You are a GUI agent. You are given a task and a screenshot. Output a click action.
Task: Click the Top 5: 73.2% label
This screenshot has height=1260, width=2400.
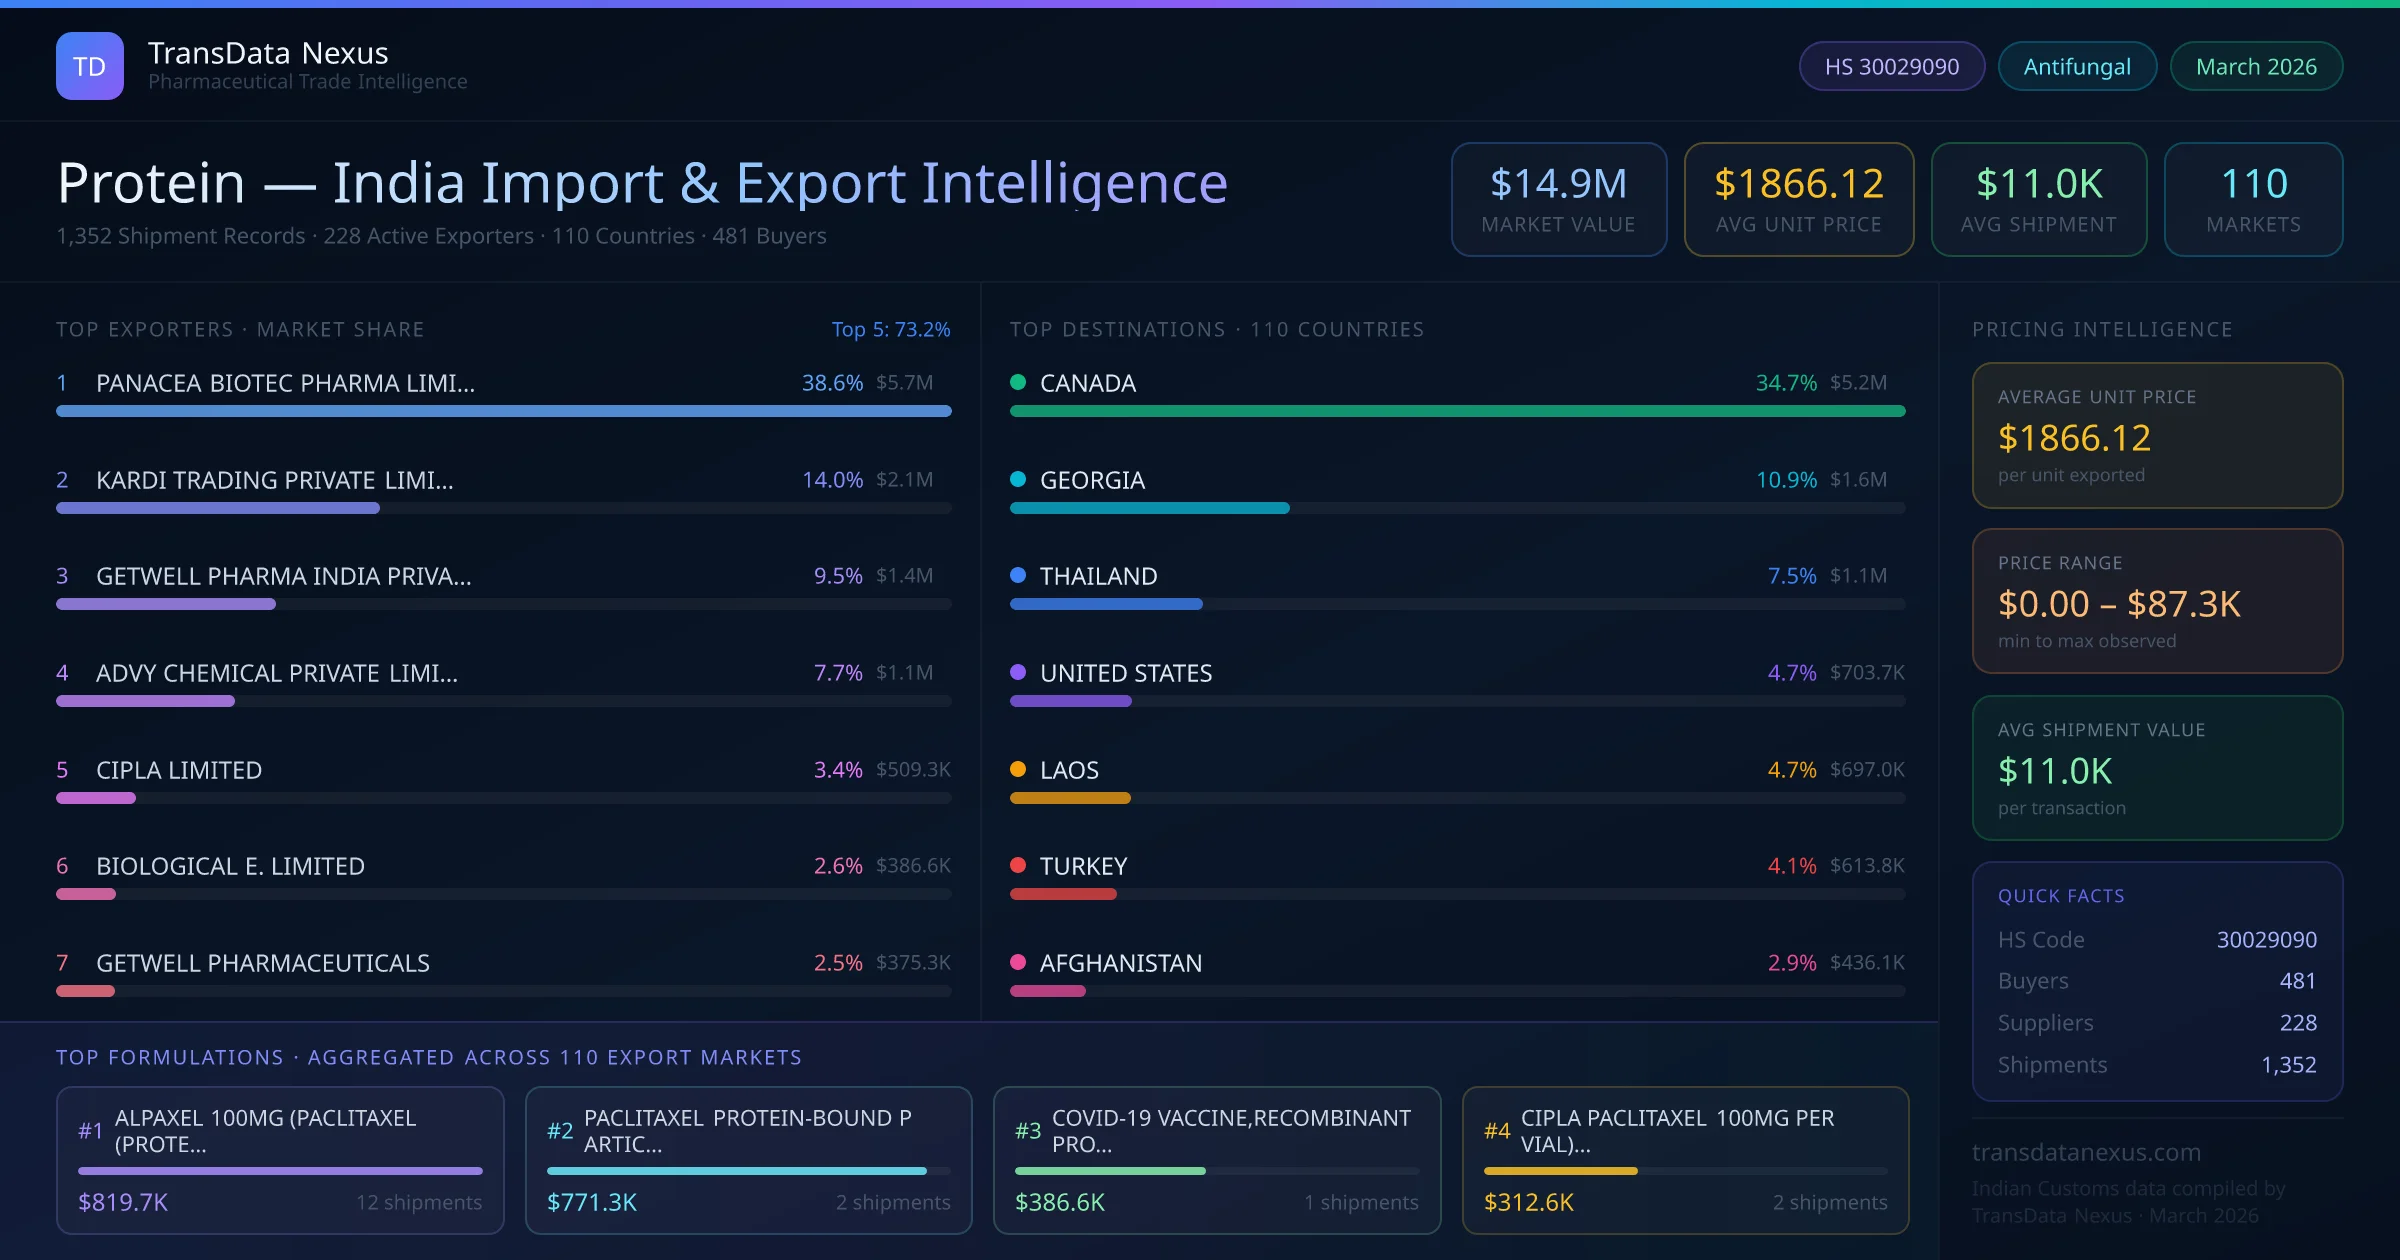coord(890,329)
